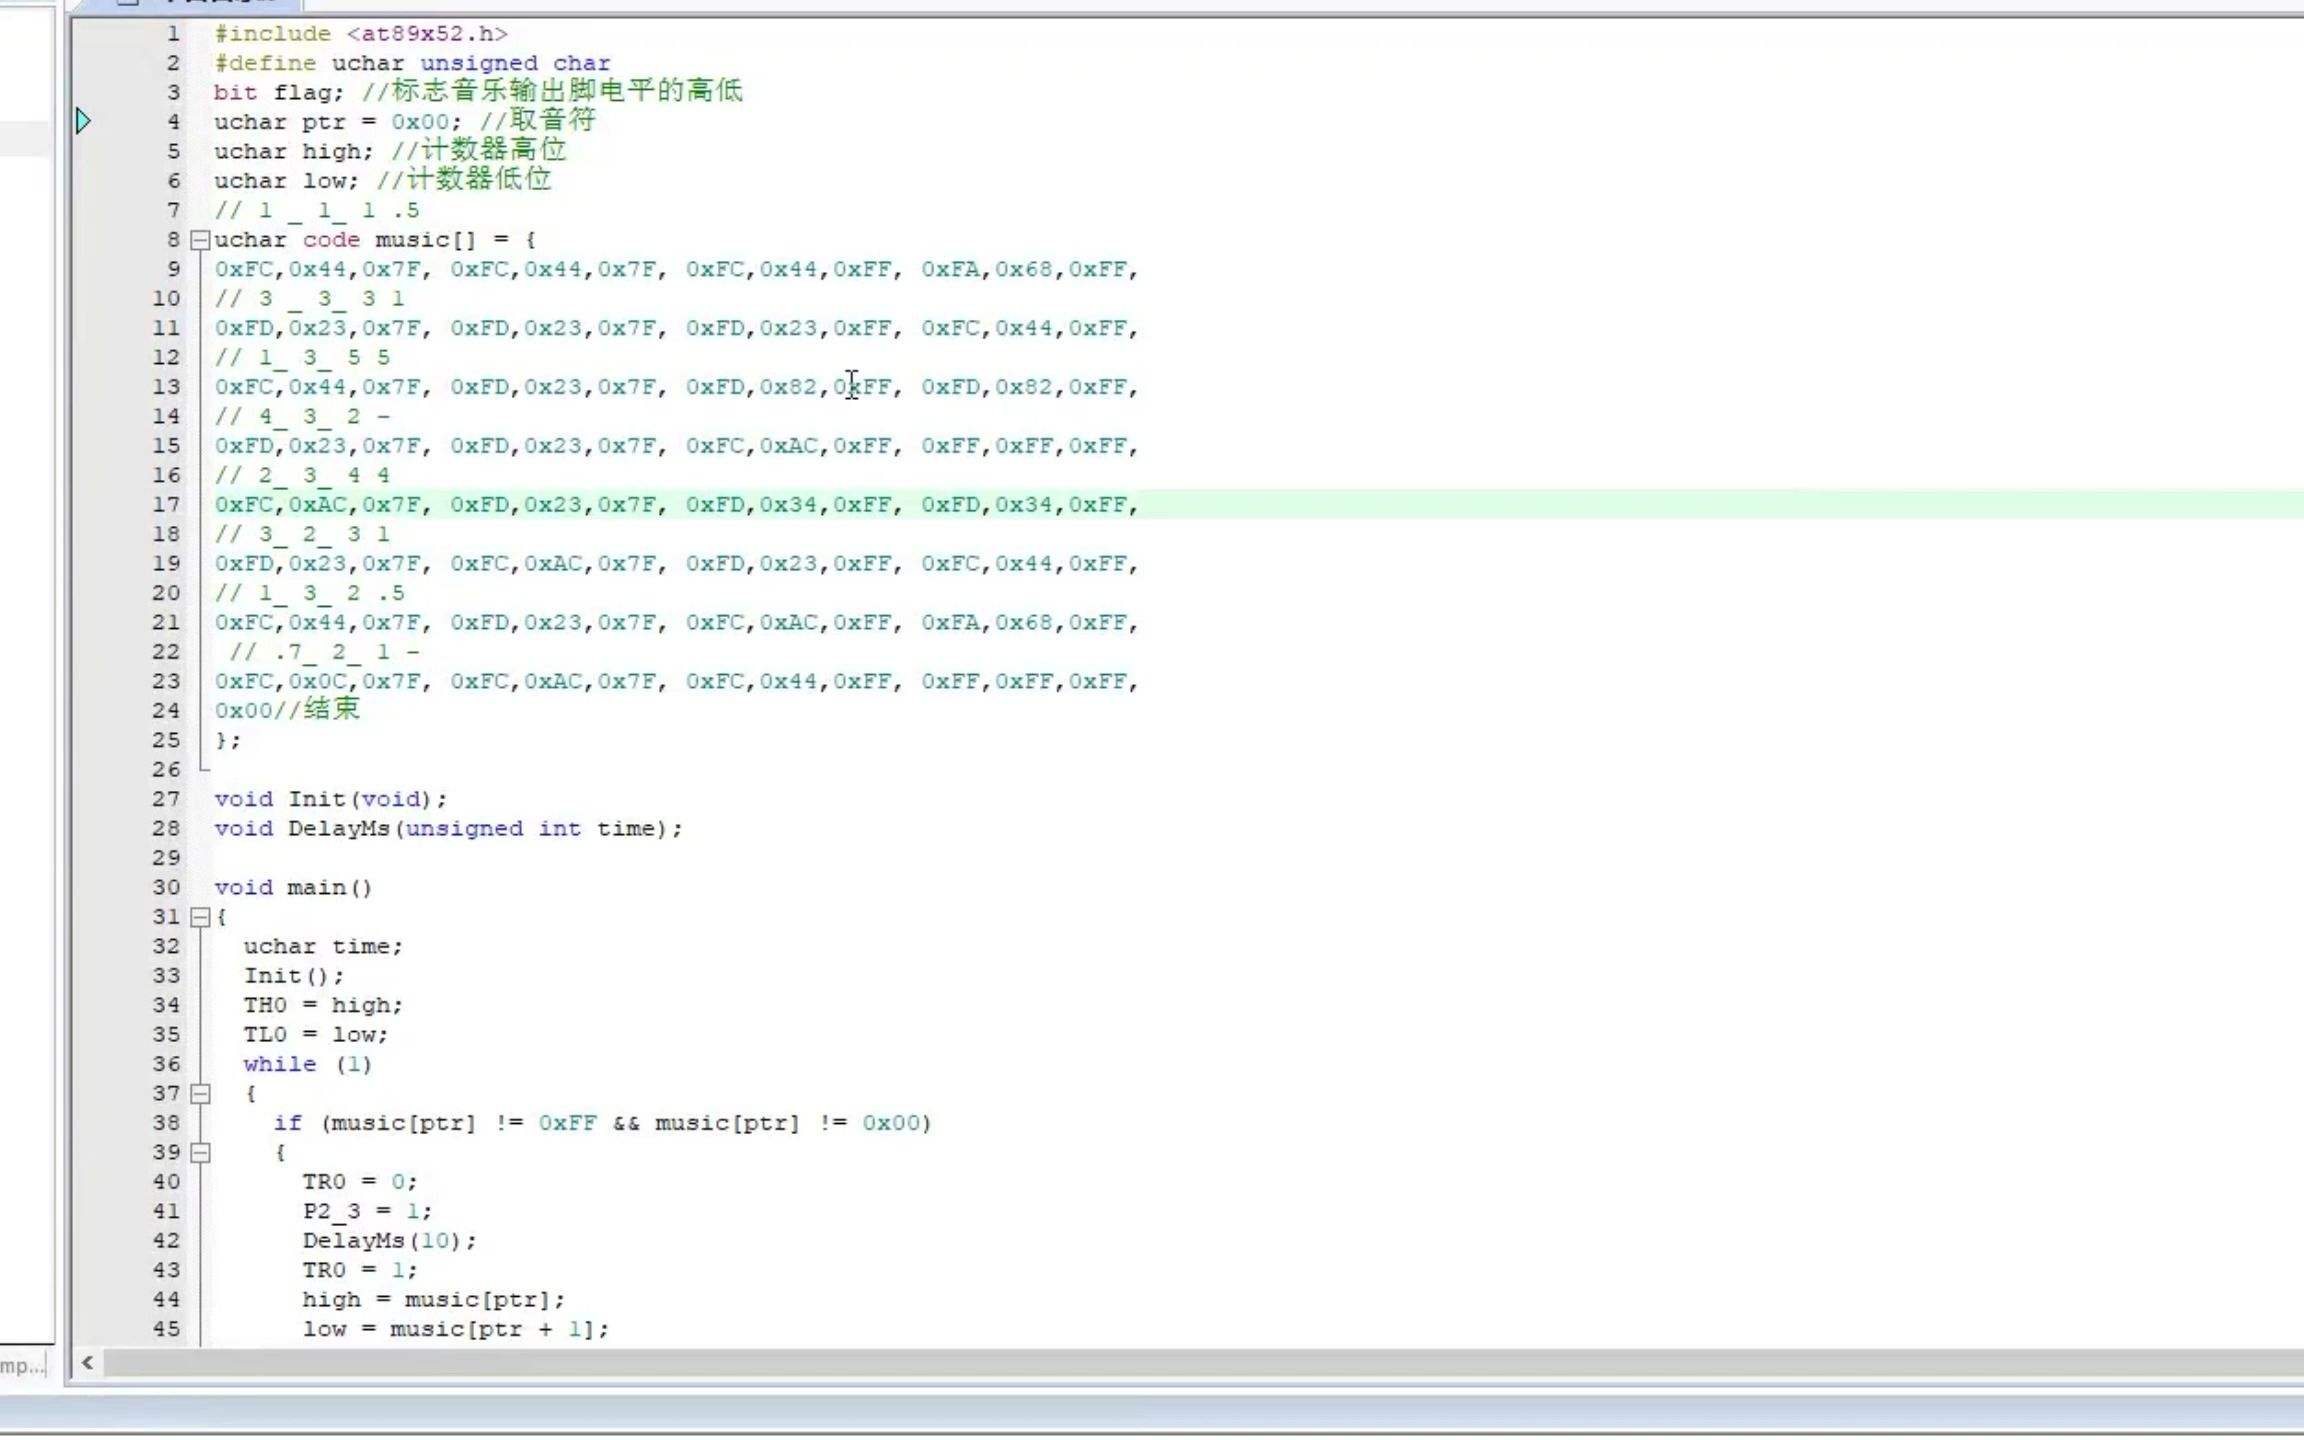Screen dimensions: 2304x1440
Task: Click the "DelayMs(10);" call
Action: [x=389, y=1241]
